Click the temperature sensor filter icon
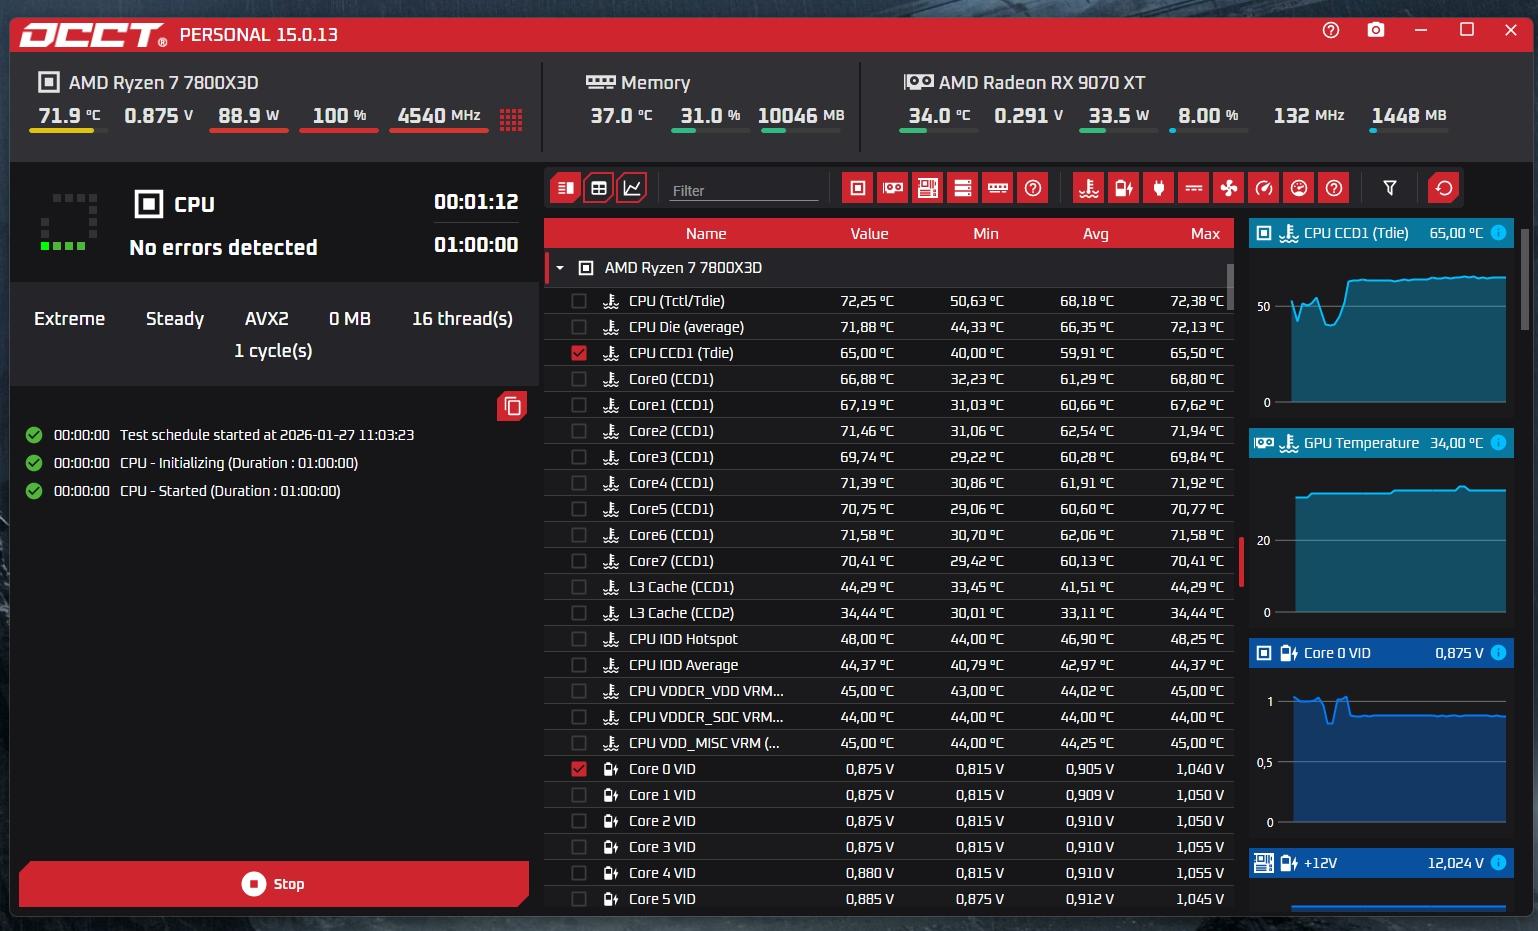 1089,188
